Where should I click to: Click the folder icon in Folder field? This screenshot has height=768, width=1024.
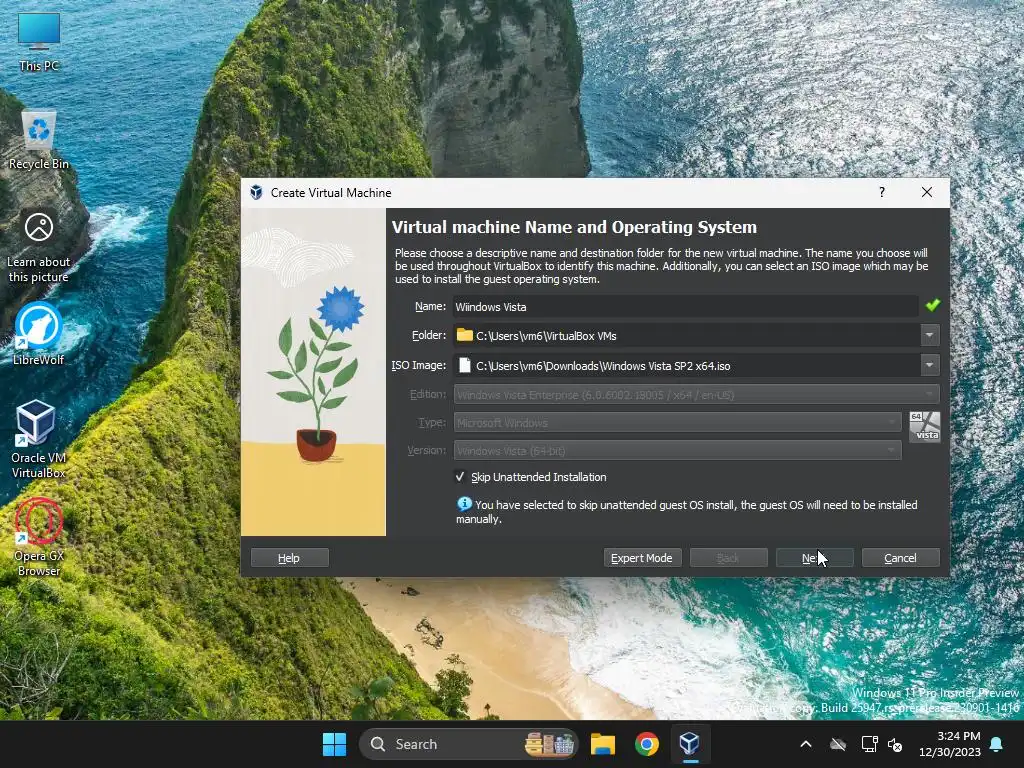(464, 335)
